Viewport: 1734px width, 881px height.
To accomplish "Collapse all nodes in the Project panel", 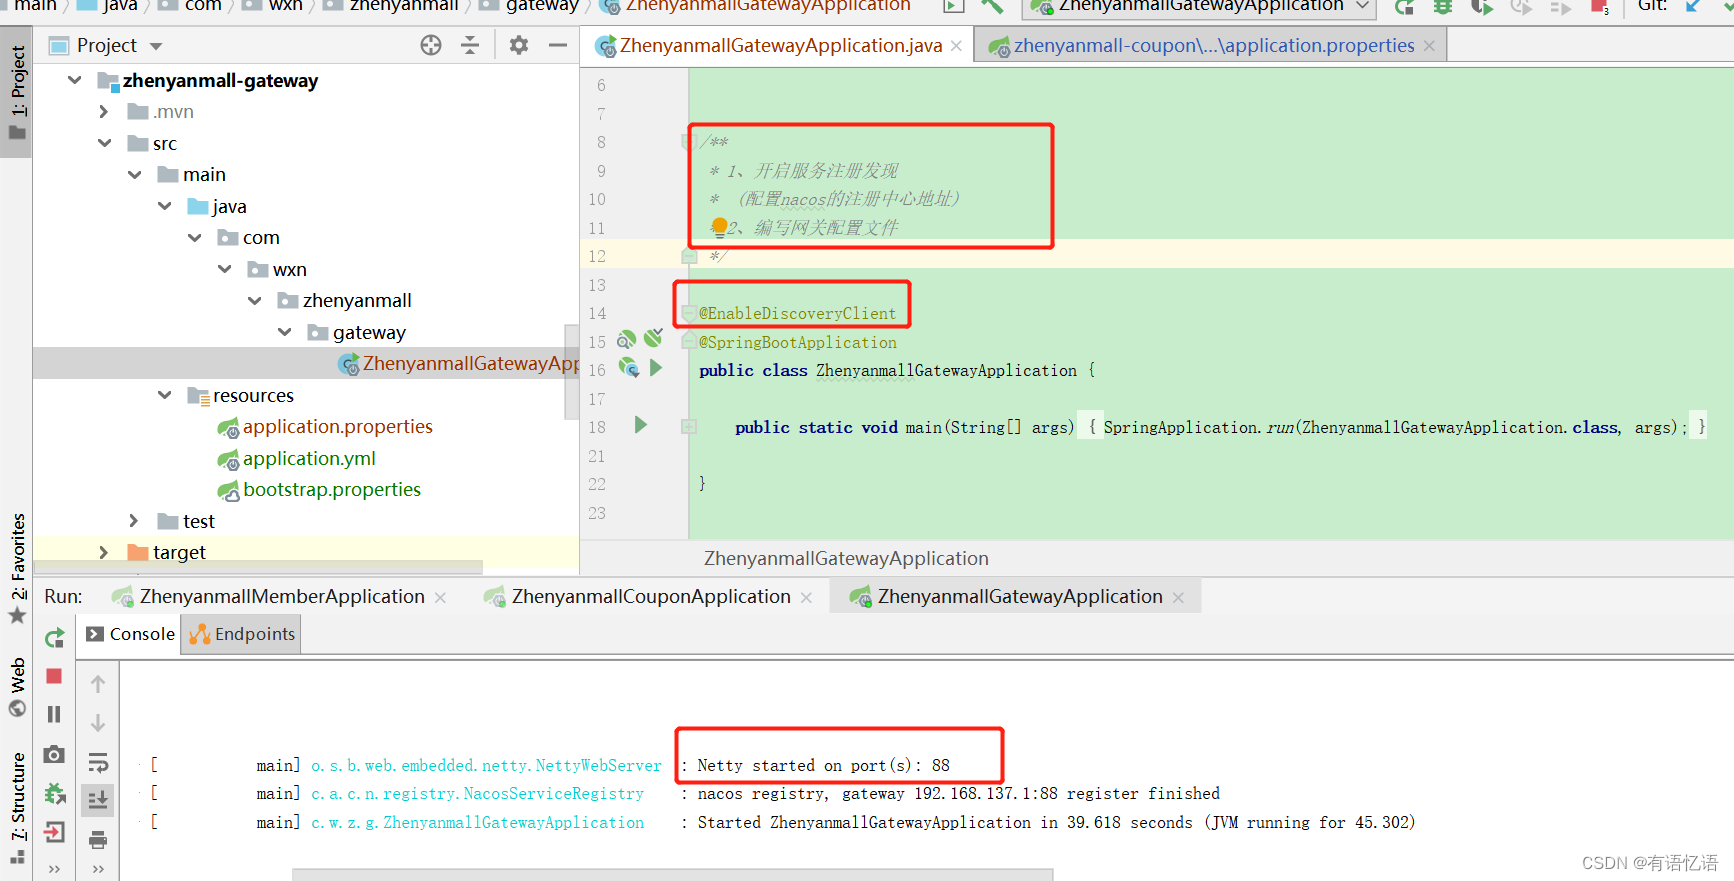I will click(x=470, y=45).
